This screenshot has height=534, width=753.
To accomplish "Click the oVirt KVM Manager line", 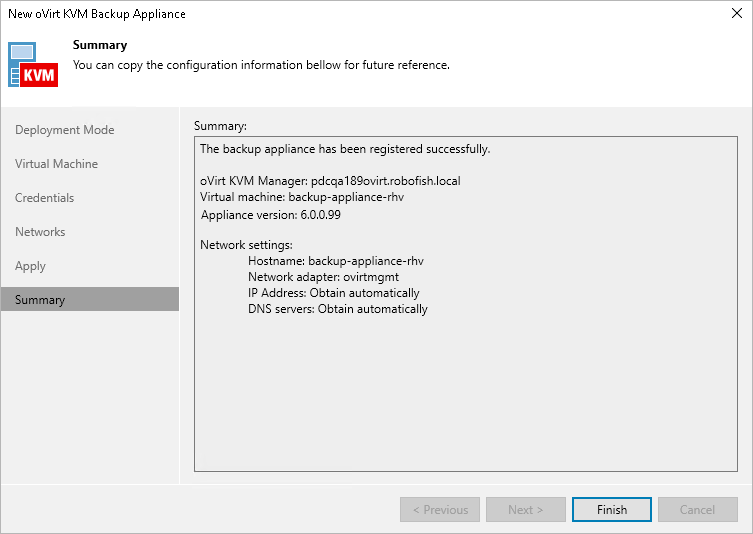I will tap(330, 182).
